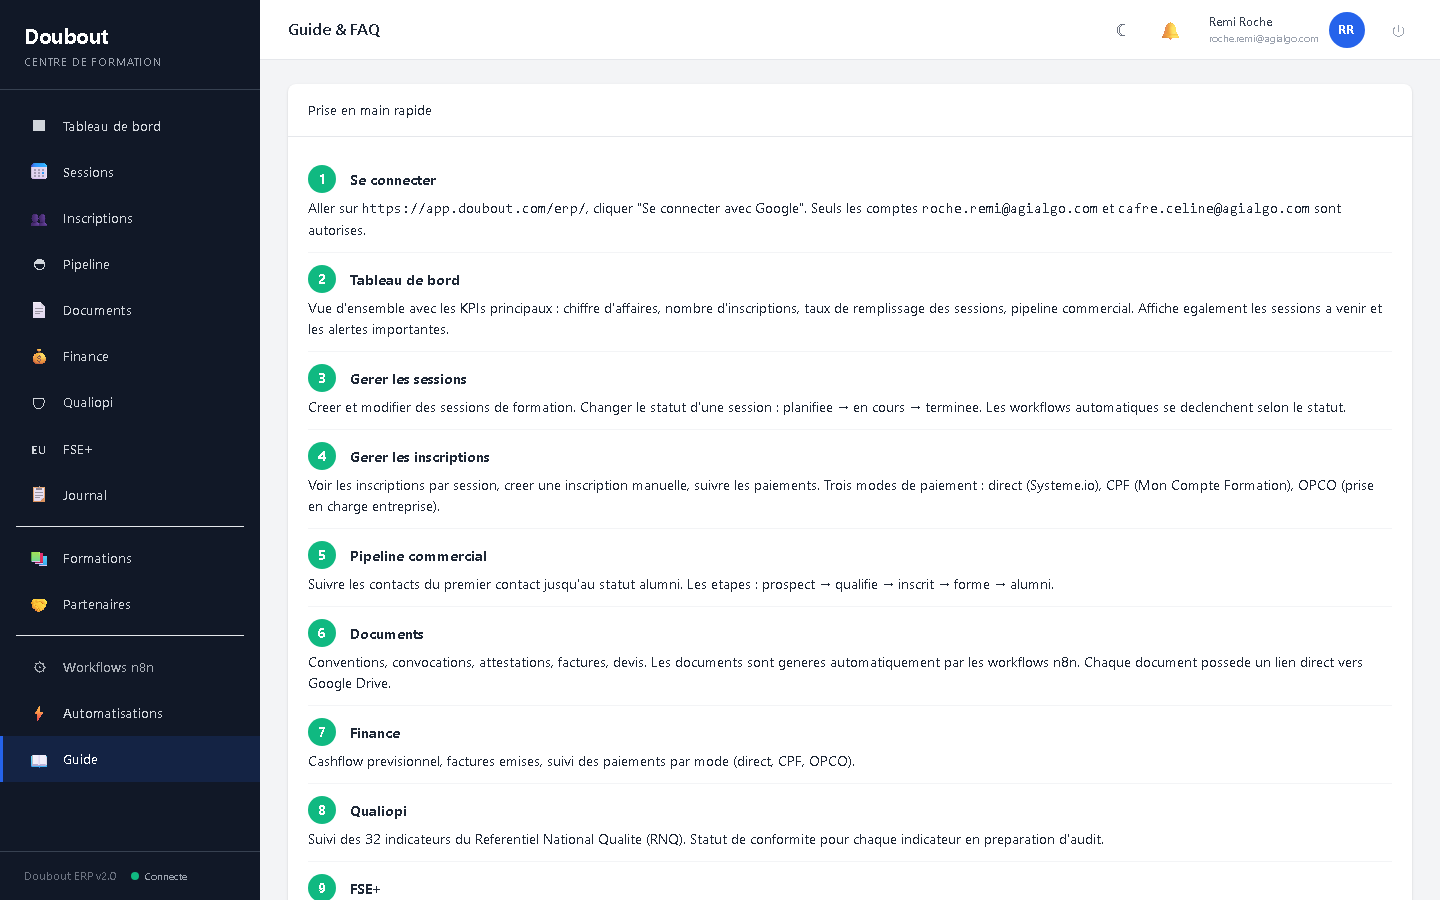The image size is (1440, 900).
Task: Open the Documents section in sidebar
Action: (97, 310)
